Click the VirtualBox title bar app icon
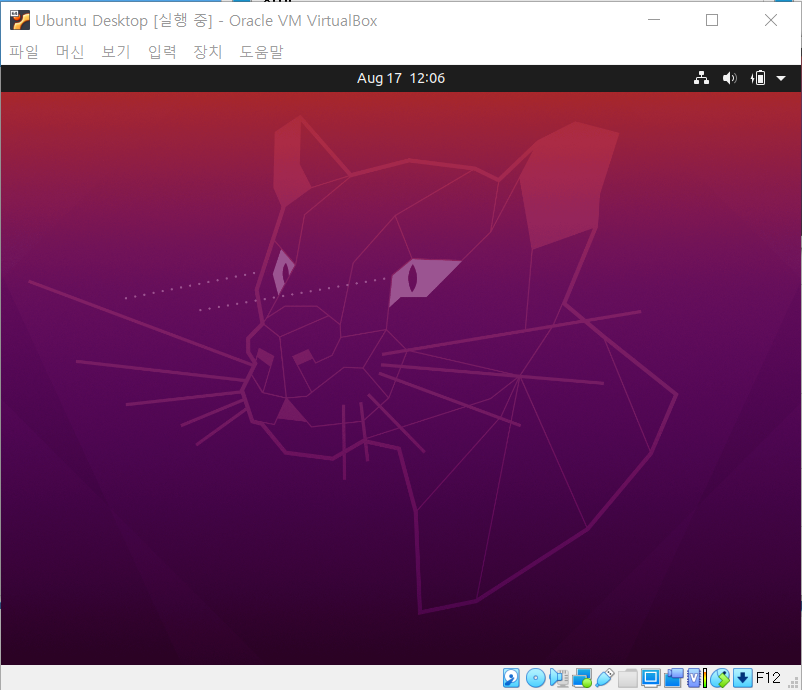This screenshot has height=690, width=802. point(19,20)
